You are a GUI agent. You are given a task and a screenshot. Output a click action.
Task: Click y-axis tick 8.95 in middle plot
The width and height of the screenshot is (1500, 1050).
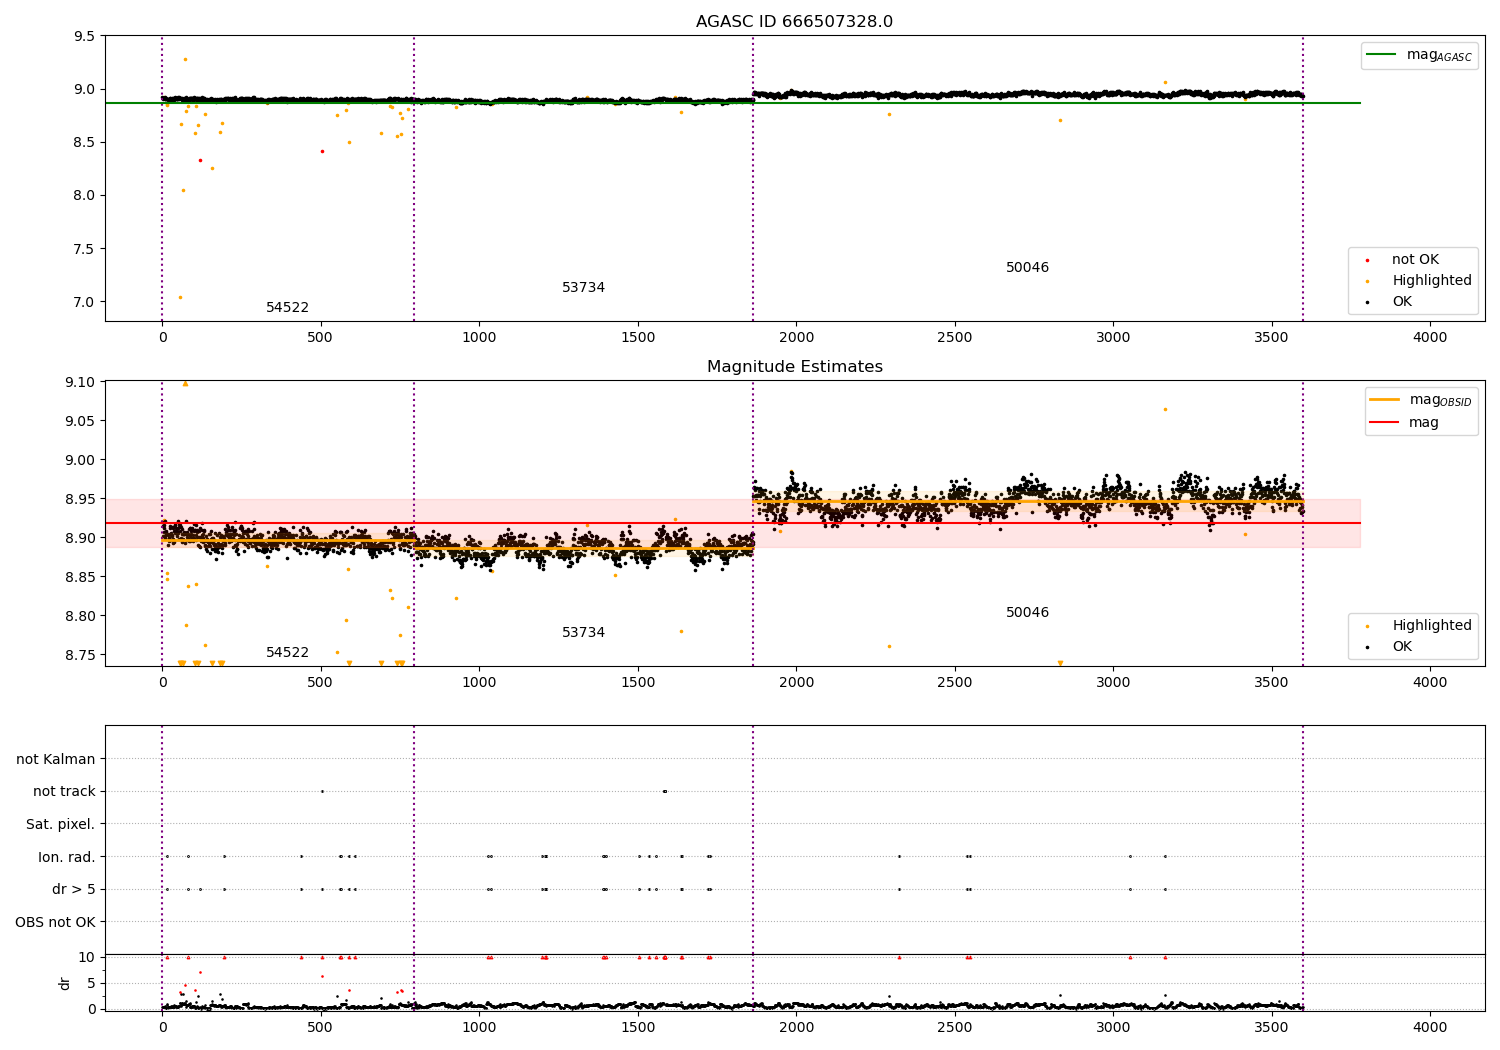81,499
